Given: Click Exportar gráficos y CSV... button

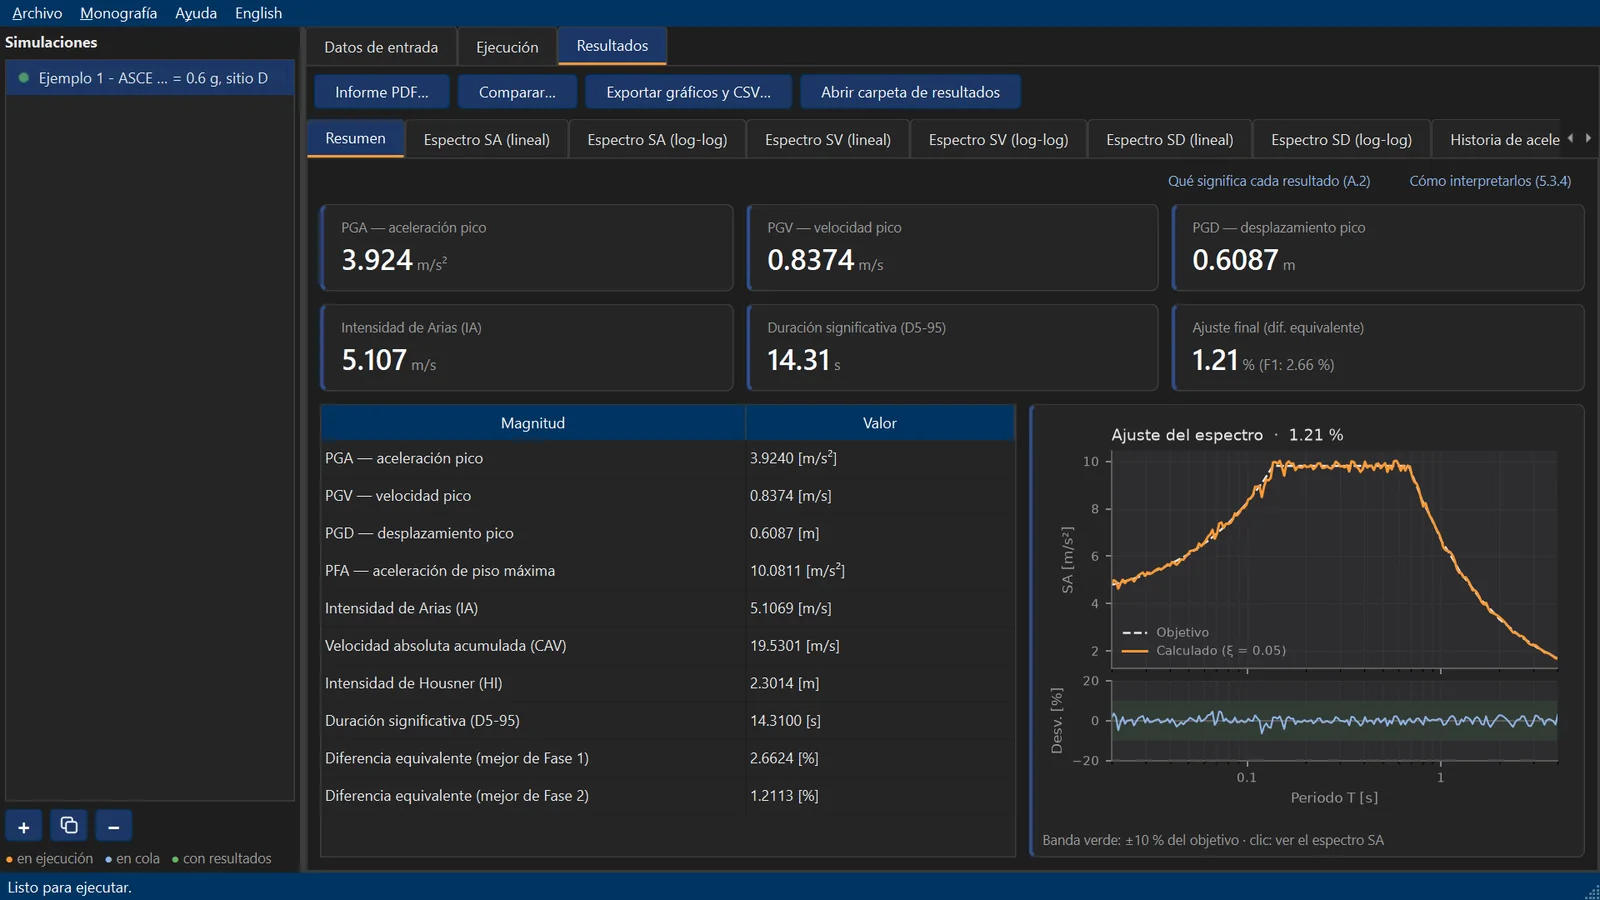Looking at the screenshot, I should [x=688, y=92].
